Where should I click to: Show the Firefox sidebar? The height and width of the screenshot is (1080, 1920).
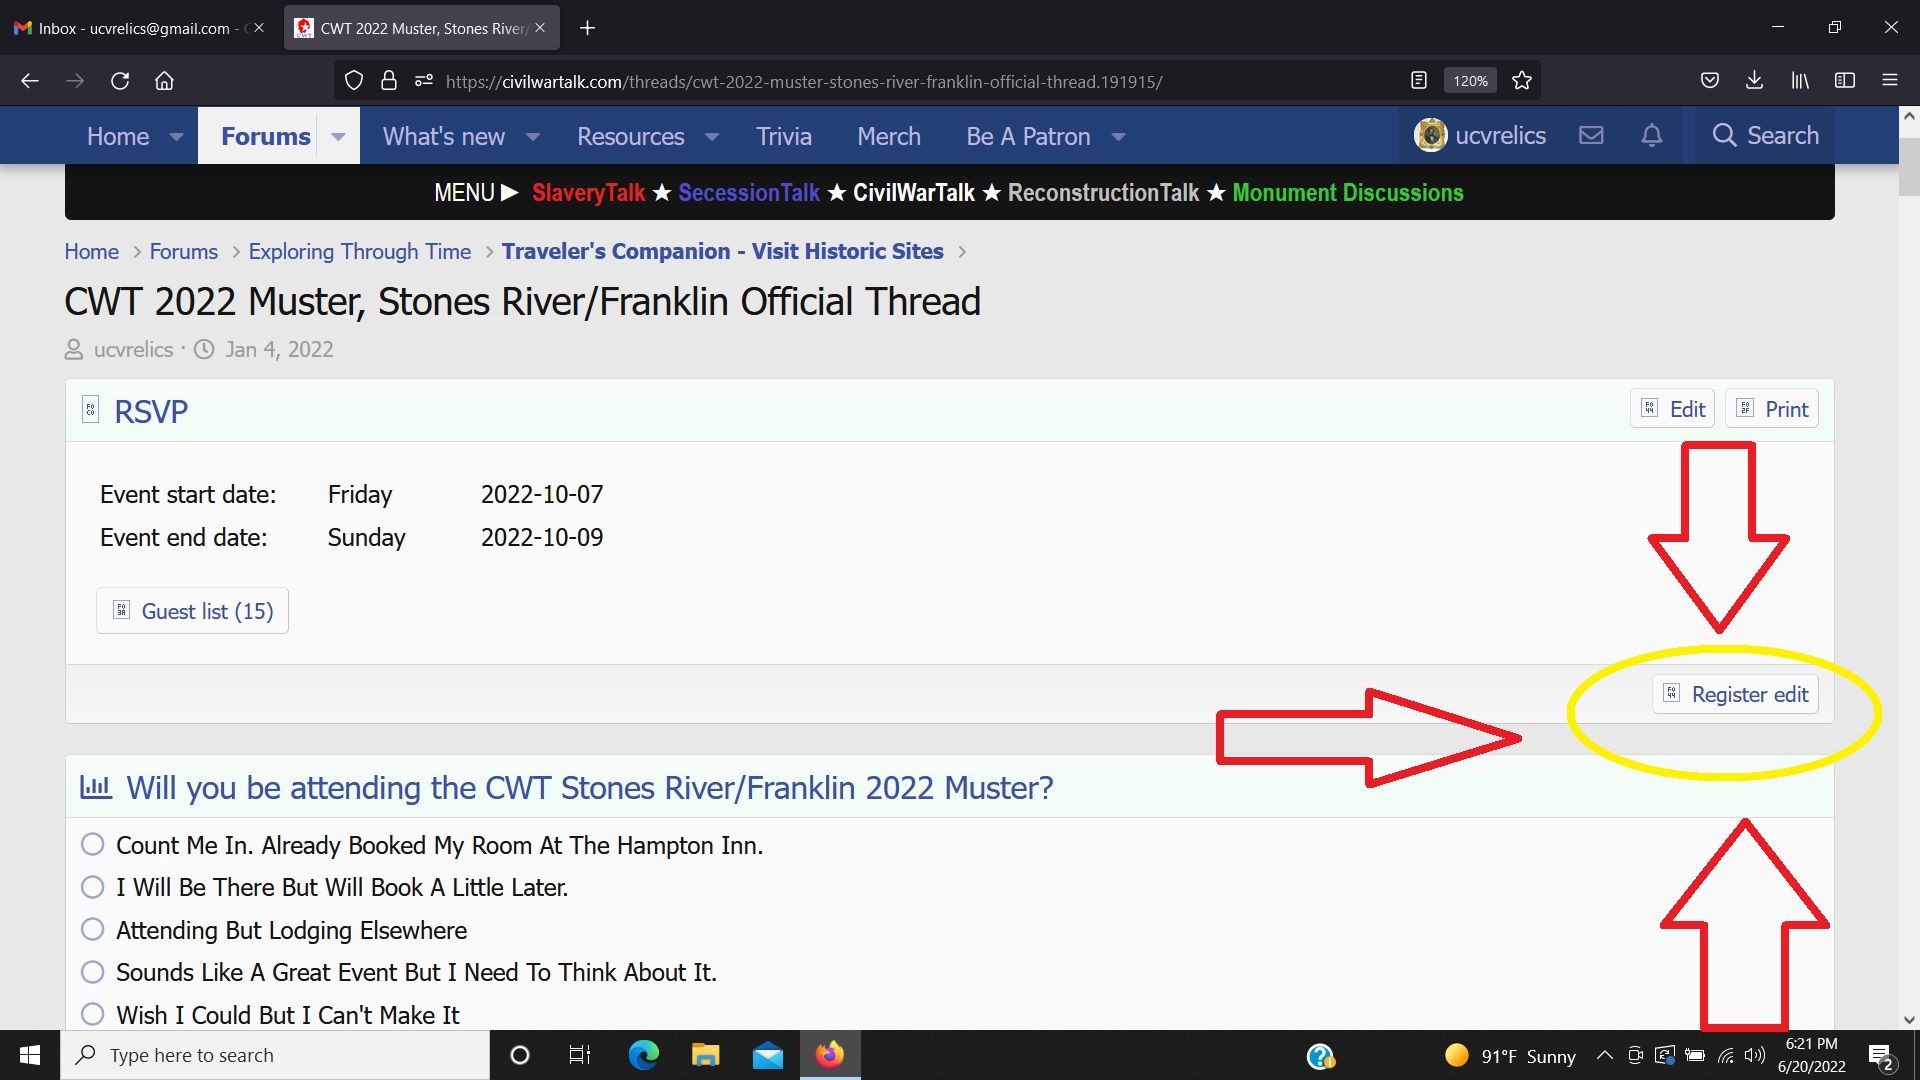[x=1845, y=81]
